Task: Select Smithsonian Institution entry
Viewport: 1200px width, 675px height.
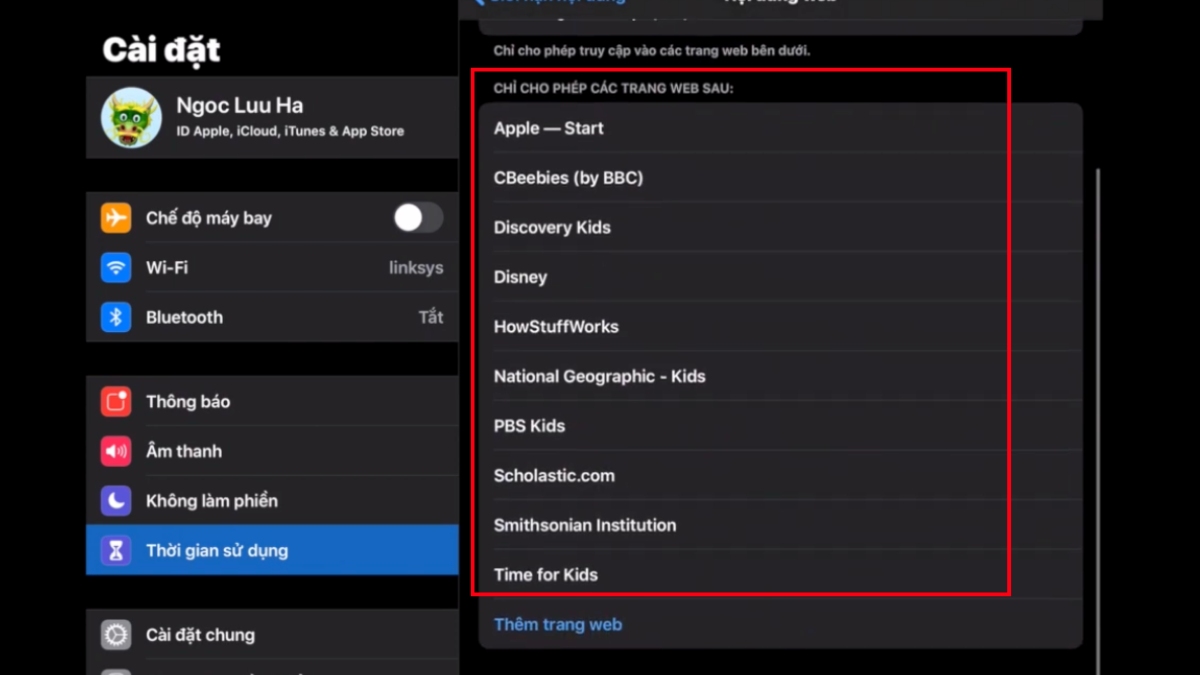Action: tap(781, 525)
